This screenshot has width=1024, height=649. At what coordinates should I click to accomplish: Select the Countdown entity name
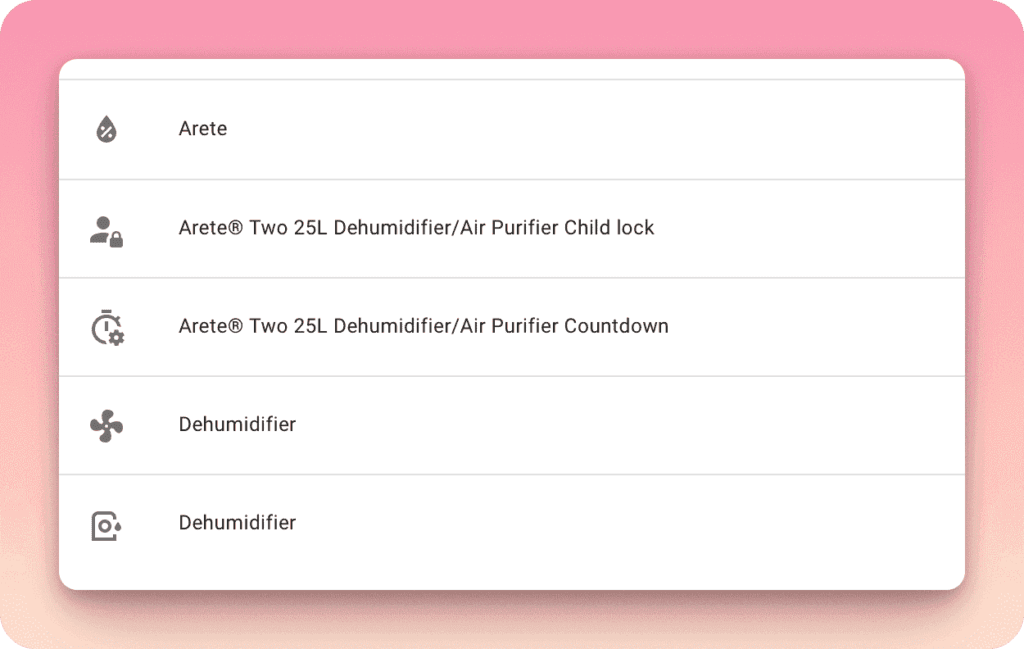[x=423, y=326]
